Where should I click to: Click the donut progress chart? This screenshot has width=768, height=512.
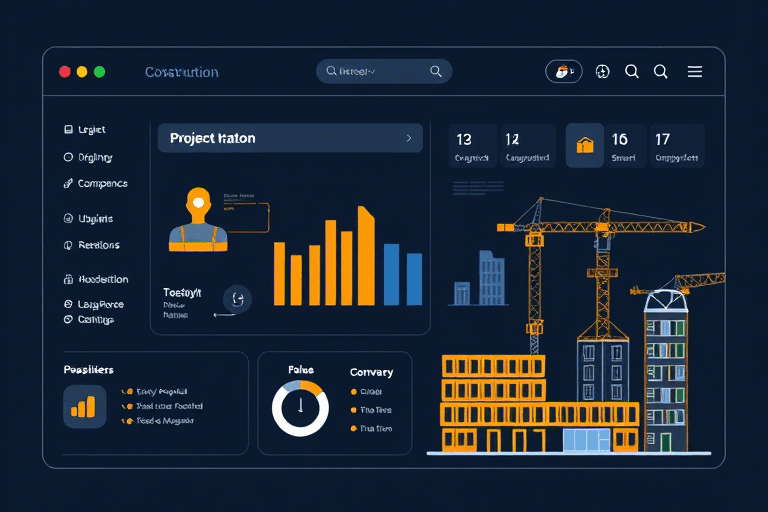coord(300,408)
